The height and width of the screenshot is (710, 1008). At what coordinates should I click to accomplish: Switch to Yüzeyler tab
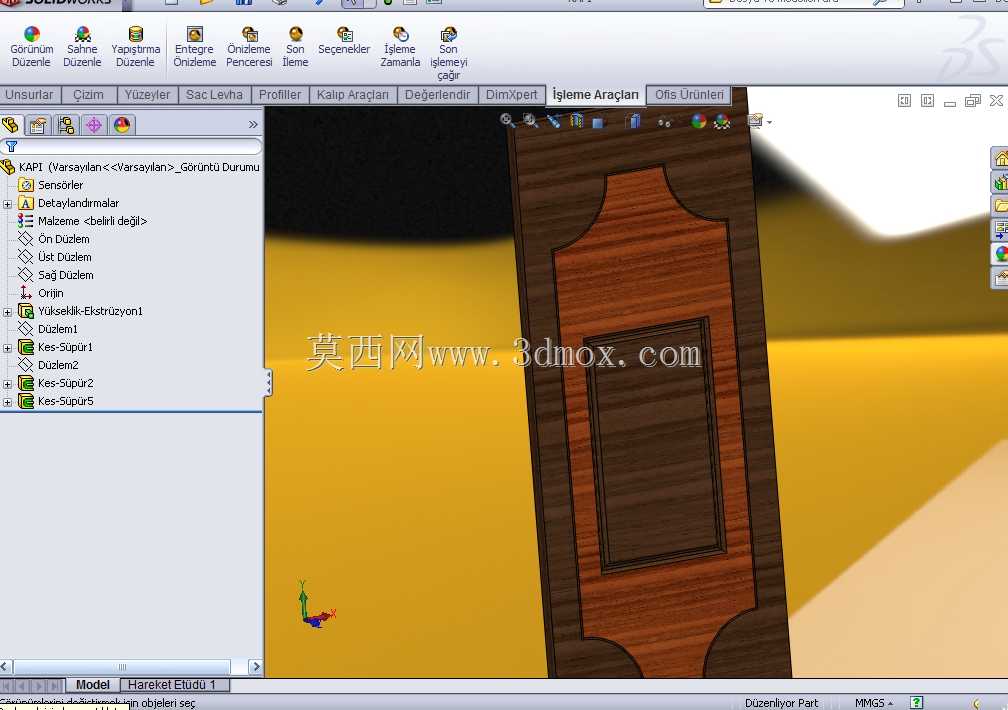[147, 95]
